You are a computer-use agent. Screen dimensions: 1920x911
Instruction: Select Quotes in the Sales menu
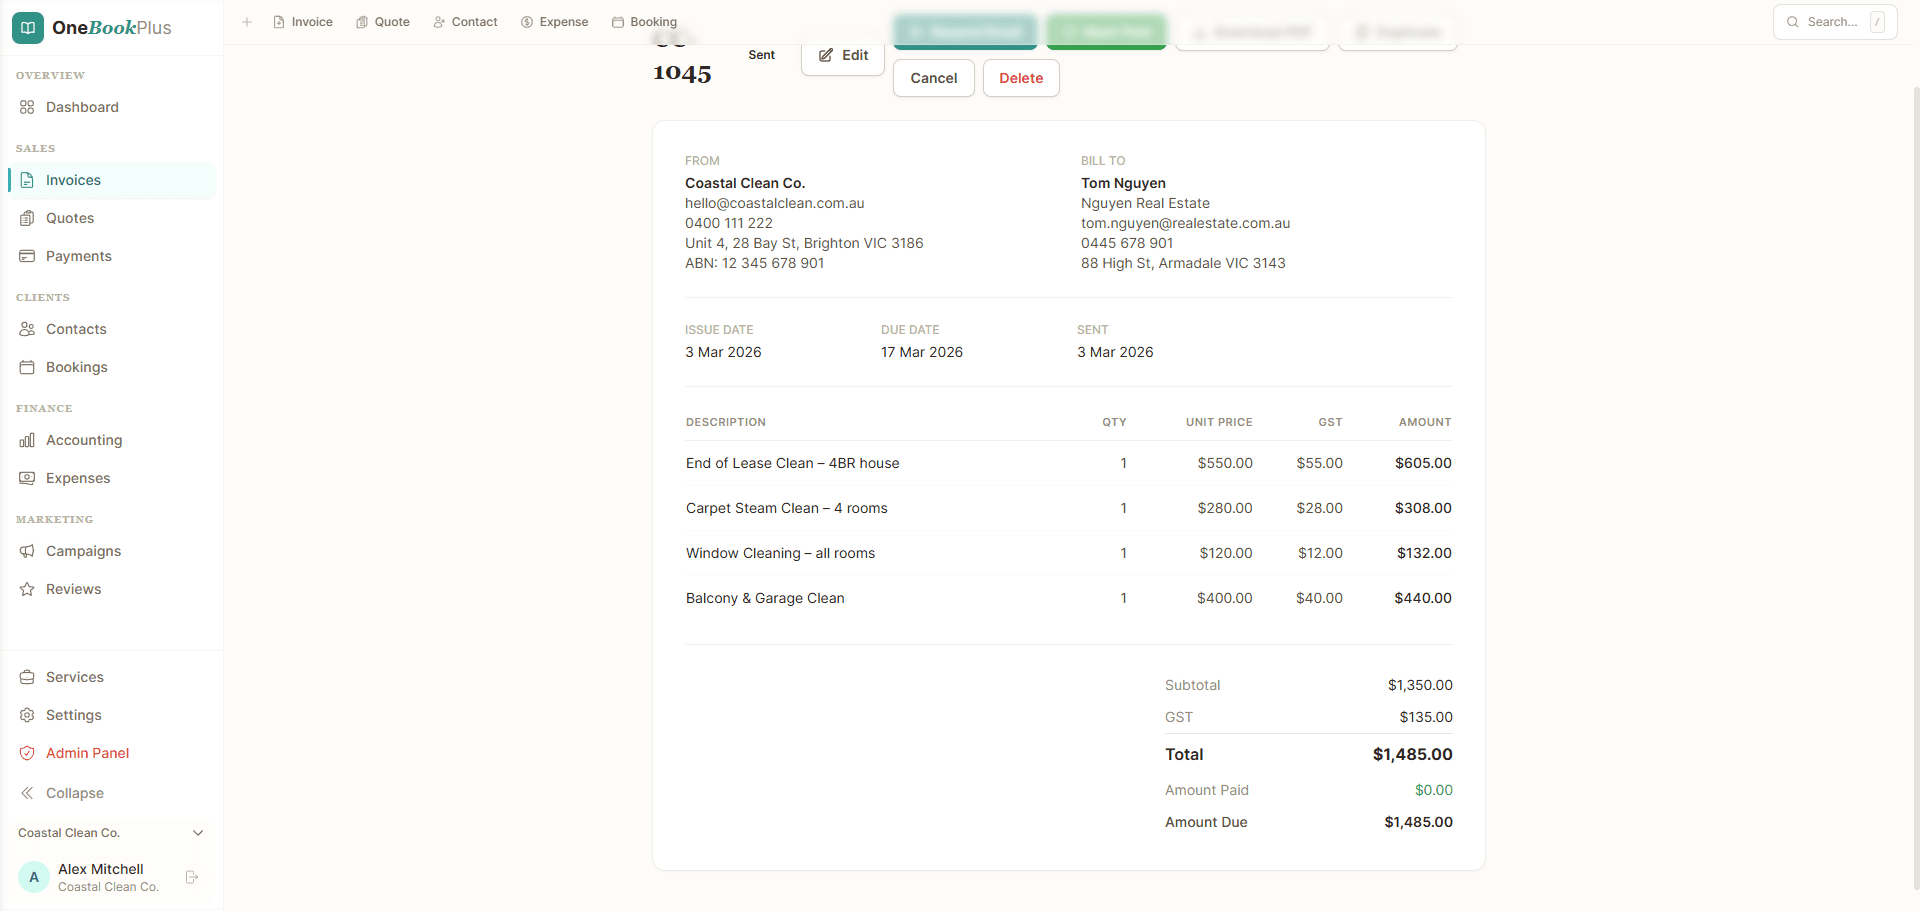[70, 218]
